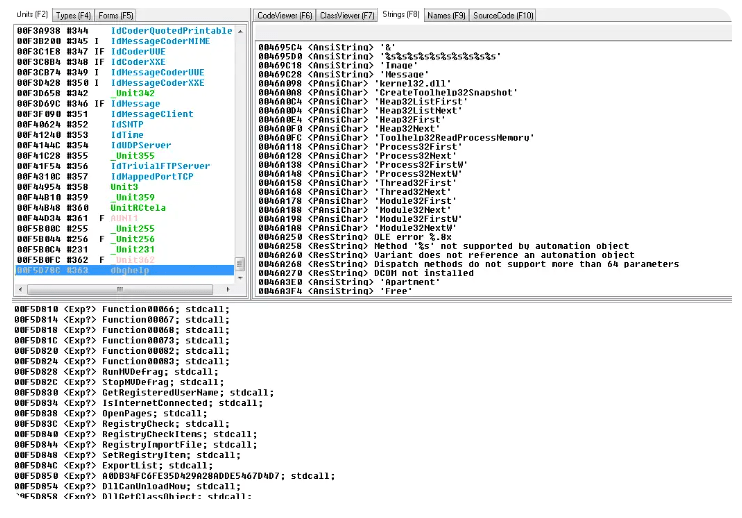Click the horizontal scrollbar thumb under units list
The width and height of the screenshot is (742, 518).
click(120, 289)
